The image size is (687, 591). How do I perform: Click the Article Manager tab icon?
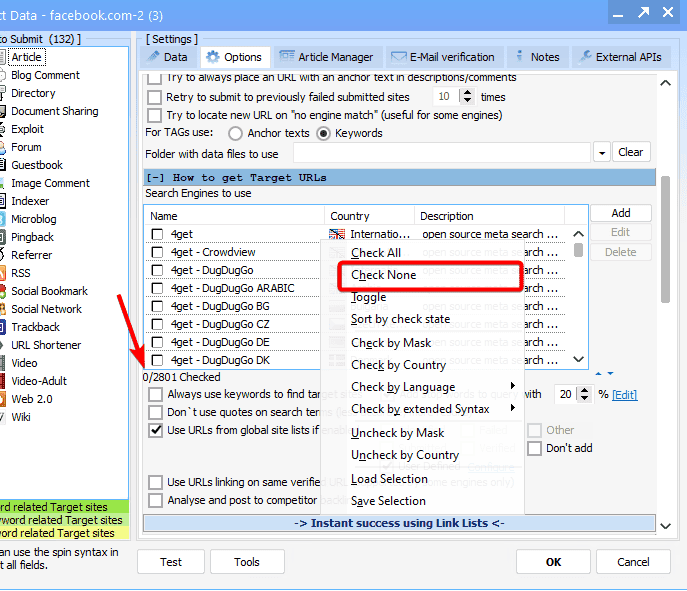[287, 57]
